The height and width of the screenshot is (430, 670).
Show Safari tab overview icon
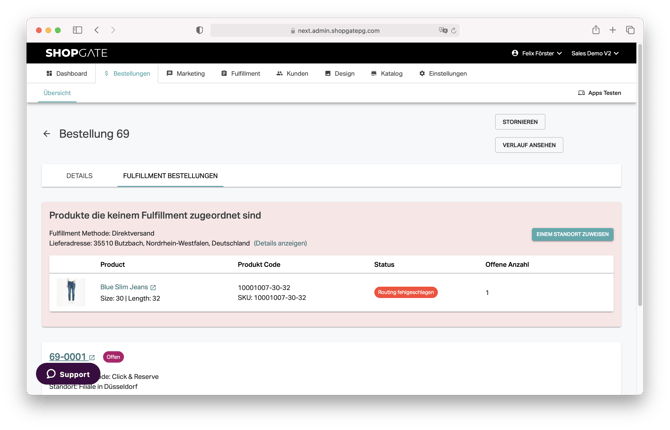point(630,30)
